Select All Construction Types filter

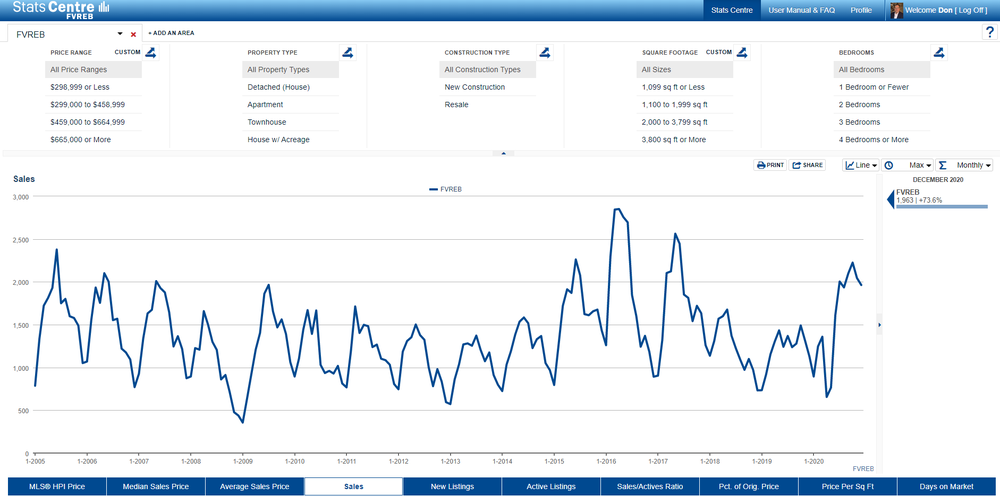tap(488, 69)
